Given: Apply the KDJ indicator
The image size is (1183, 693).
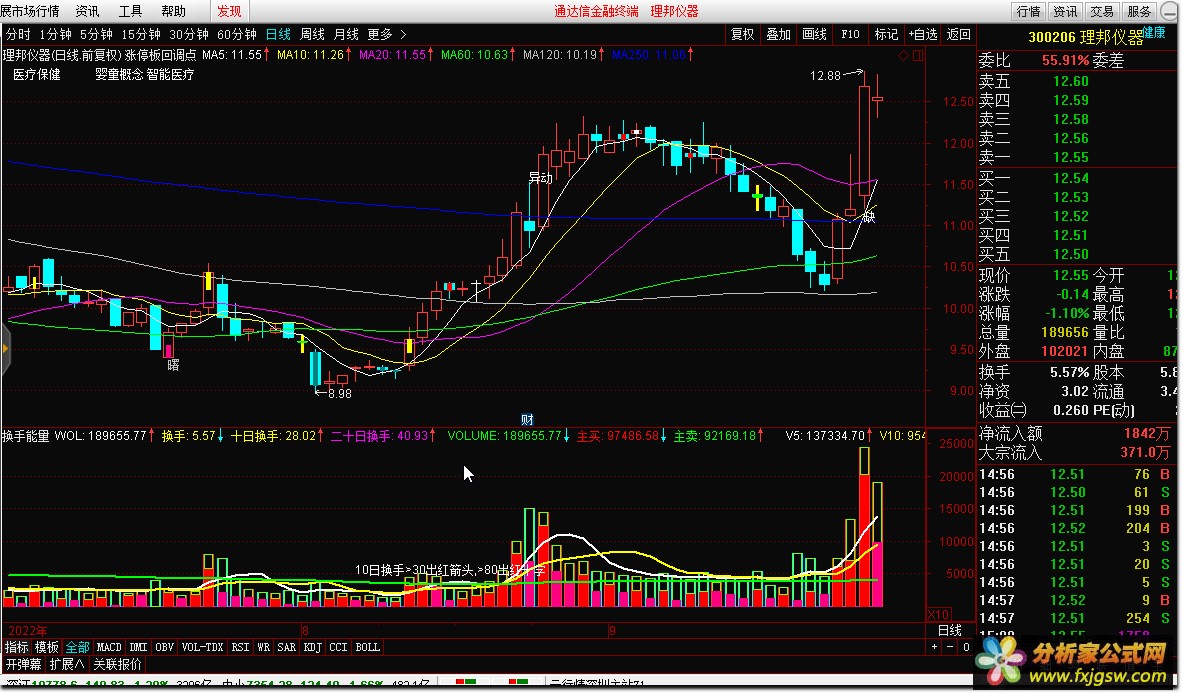Looking at the screenshot, I should click(x=313, y=647).
